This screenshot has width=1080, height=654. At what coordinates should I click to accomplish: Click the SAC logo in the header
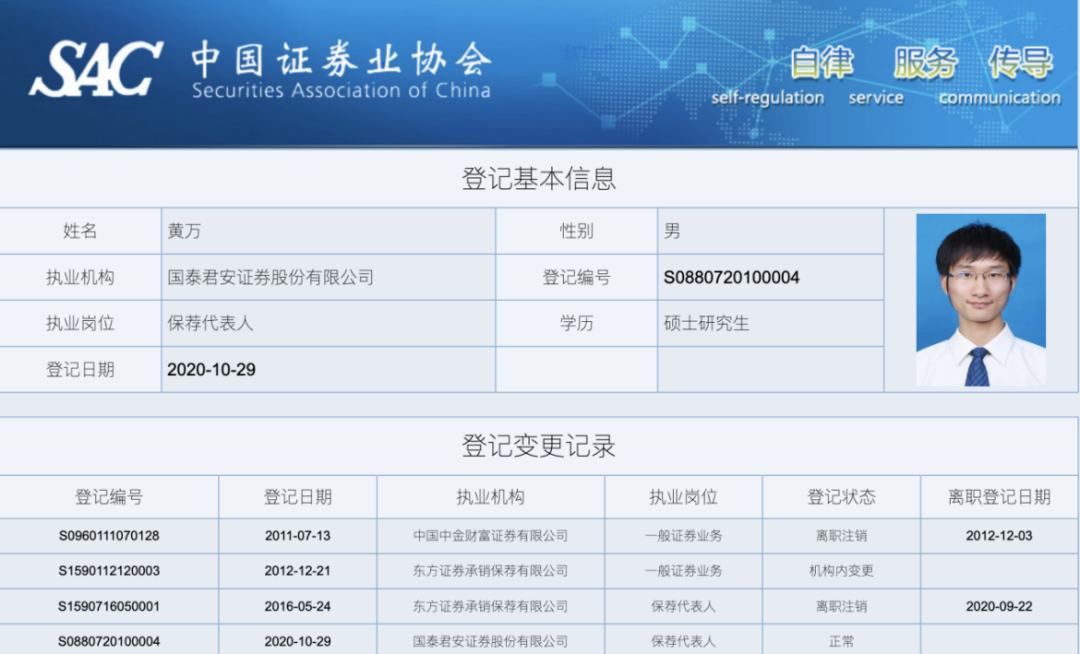(x=95, y=69)
